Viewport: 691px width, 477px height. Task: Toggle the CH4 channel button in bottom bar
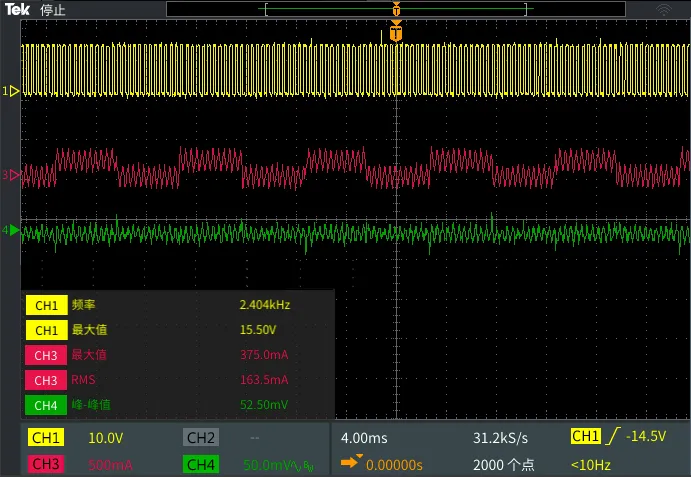[201, 464]
